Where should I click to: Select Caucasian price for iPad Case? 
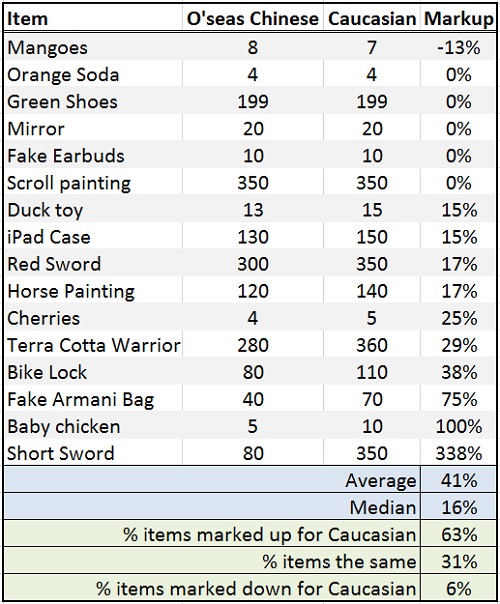372,237
